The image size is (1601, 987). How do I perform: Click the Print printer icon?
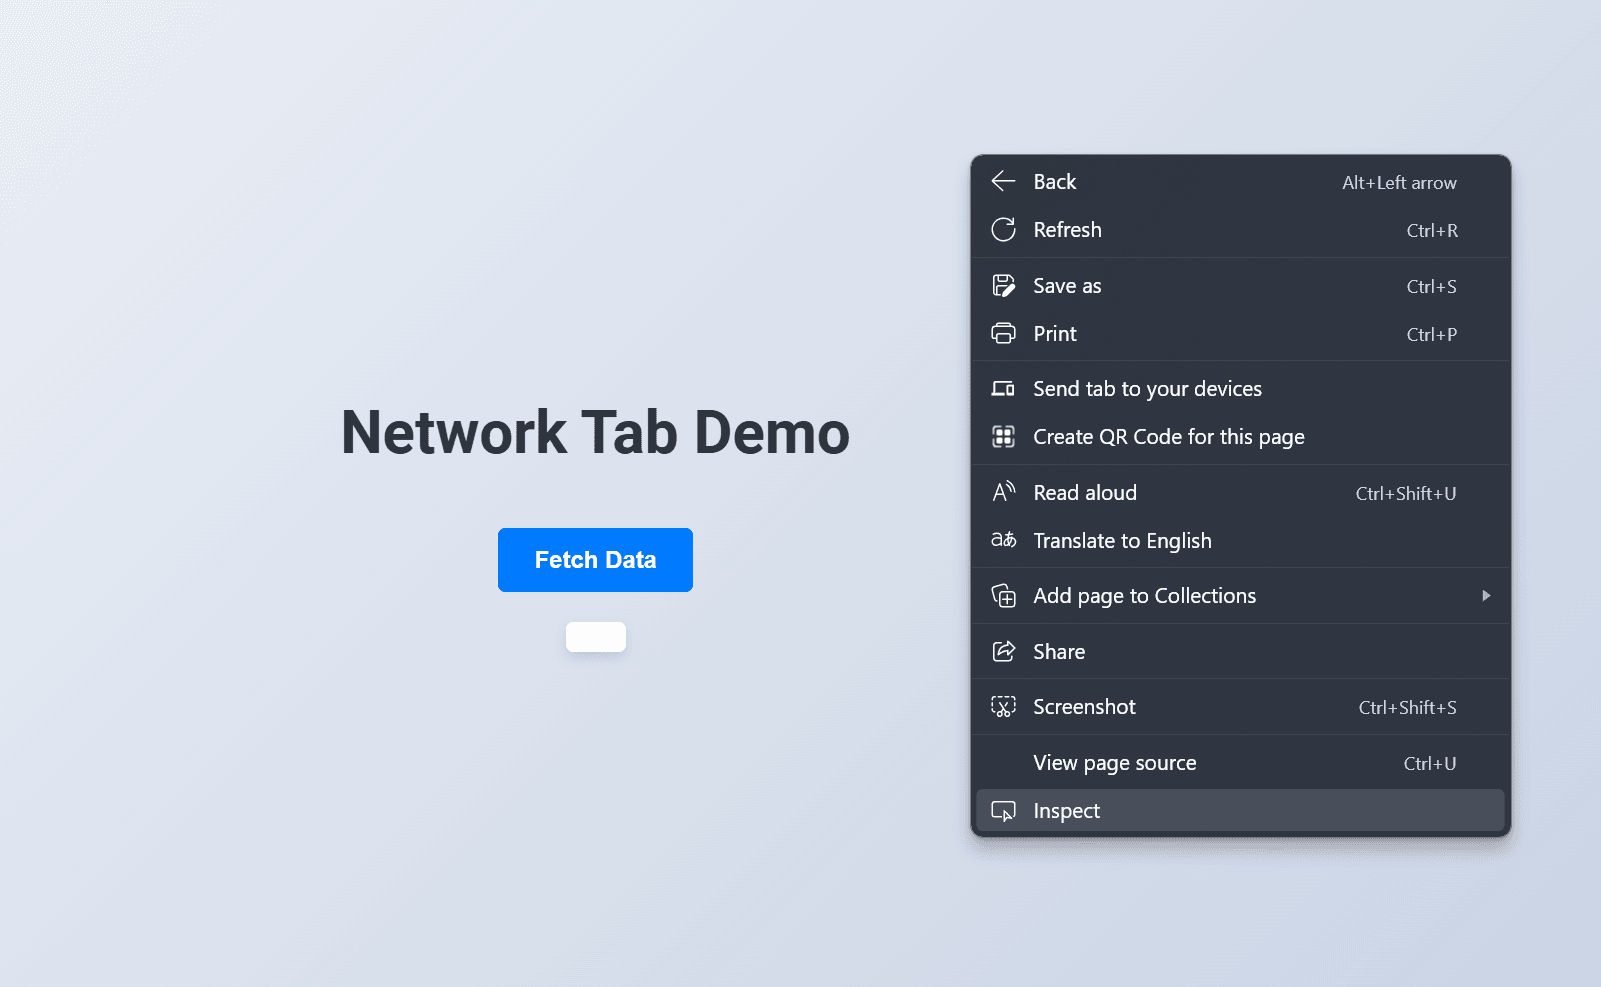pyautogui.click(x=1003, y=333)
